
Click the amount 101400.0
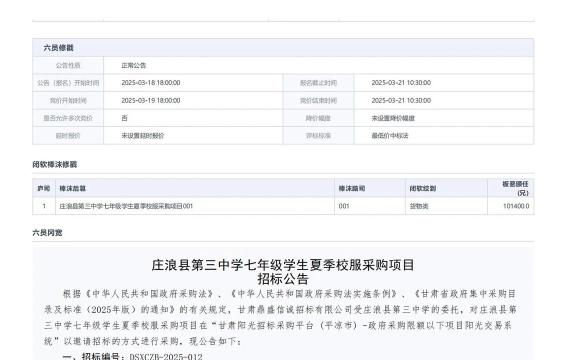click(x=516, y=206)
